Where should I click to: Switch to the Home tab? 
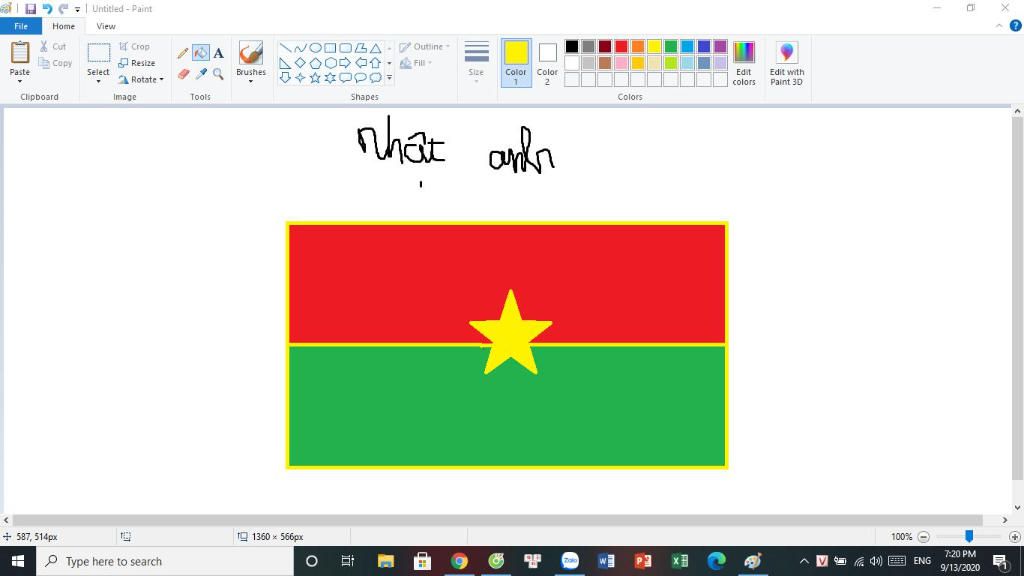63,26
